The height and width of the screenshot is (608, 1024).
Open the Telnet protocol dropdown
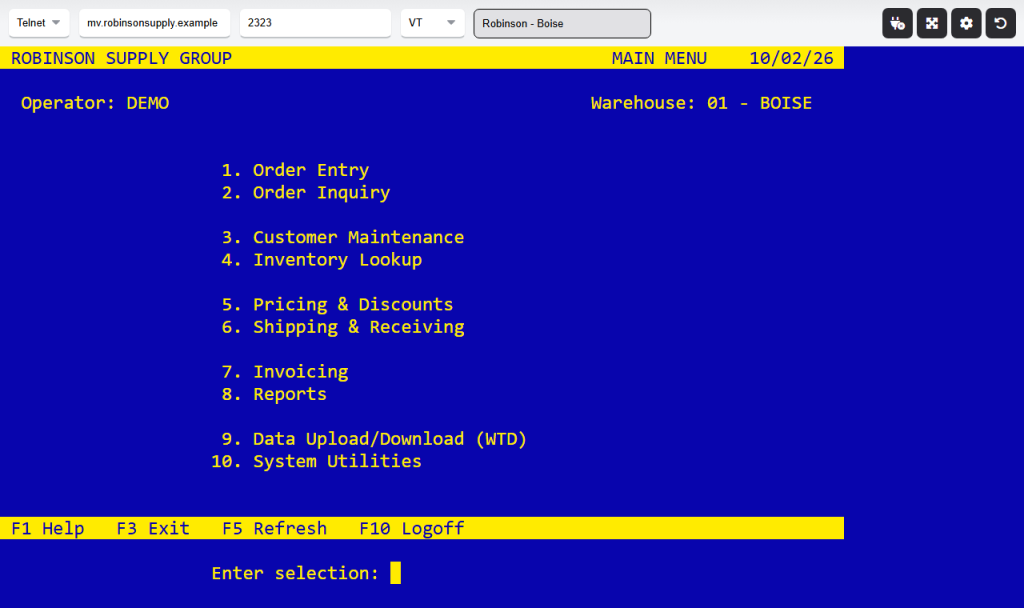39,23
